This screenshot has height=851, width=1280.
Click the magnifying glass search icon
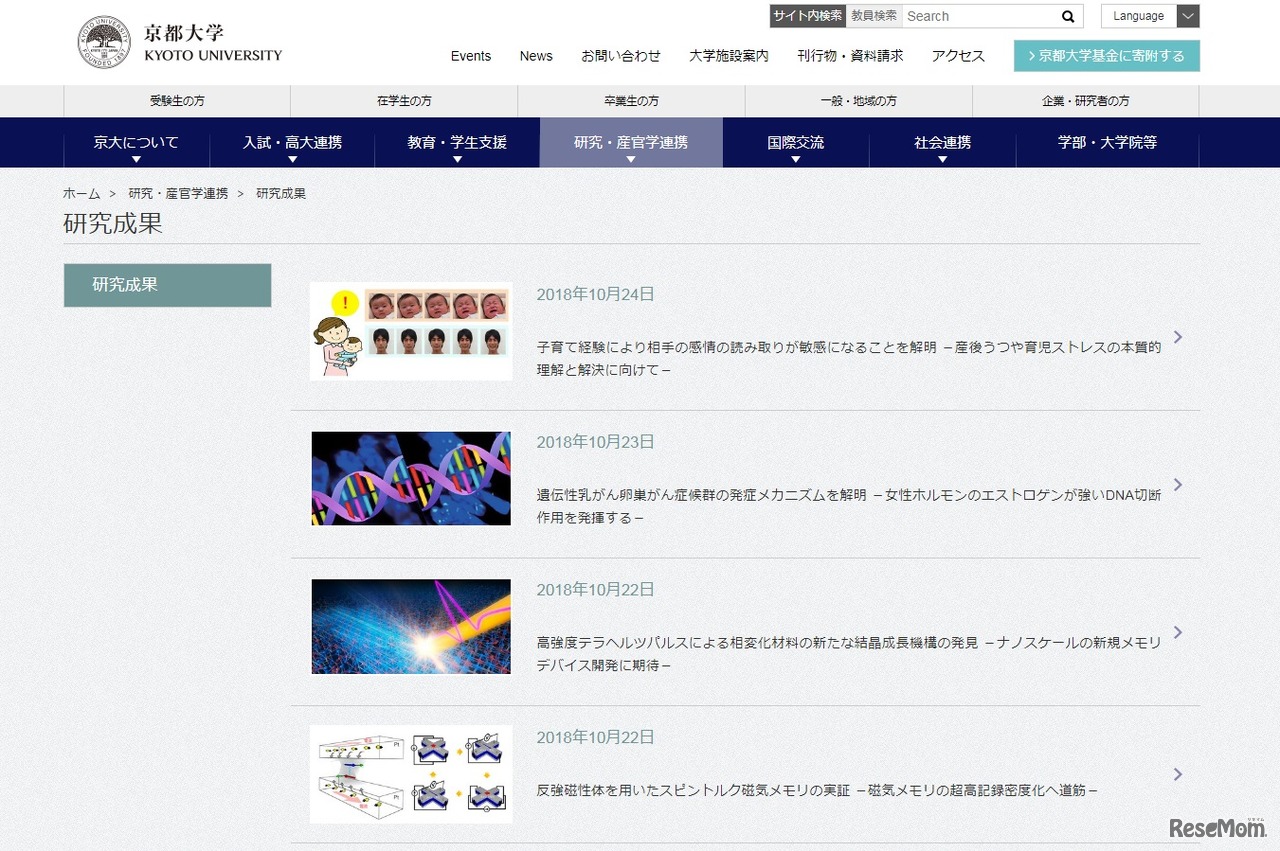[x=1068, y=16]
